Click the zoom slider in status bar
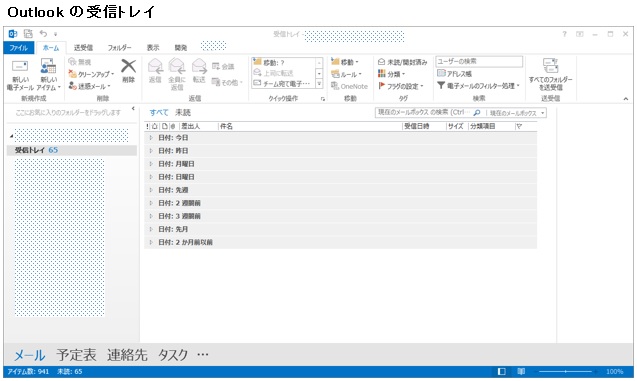 (566, 372)
